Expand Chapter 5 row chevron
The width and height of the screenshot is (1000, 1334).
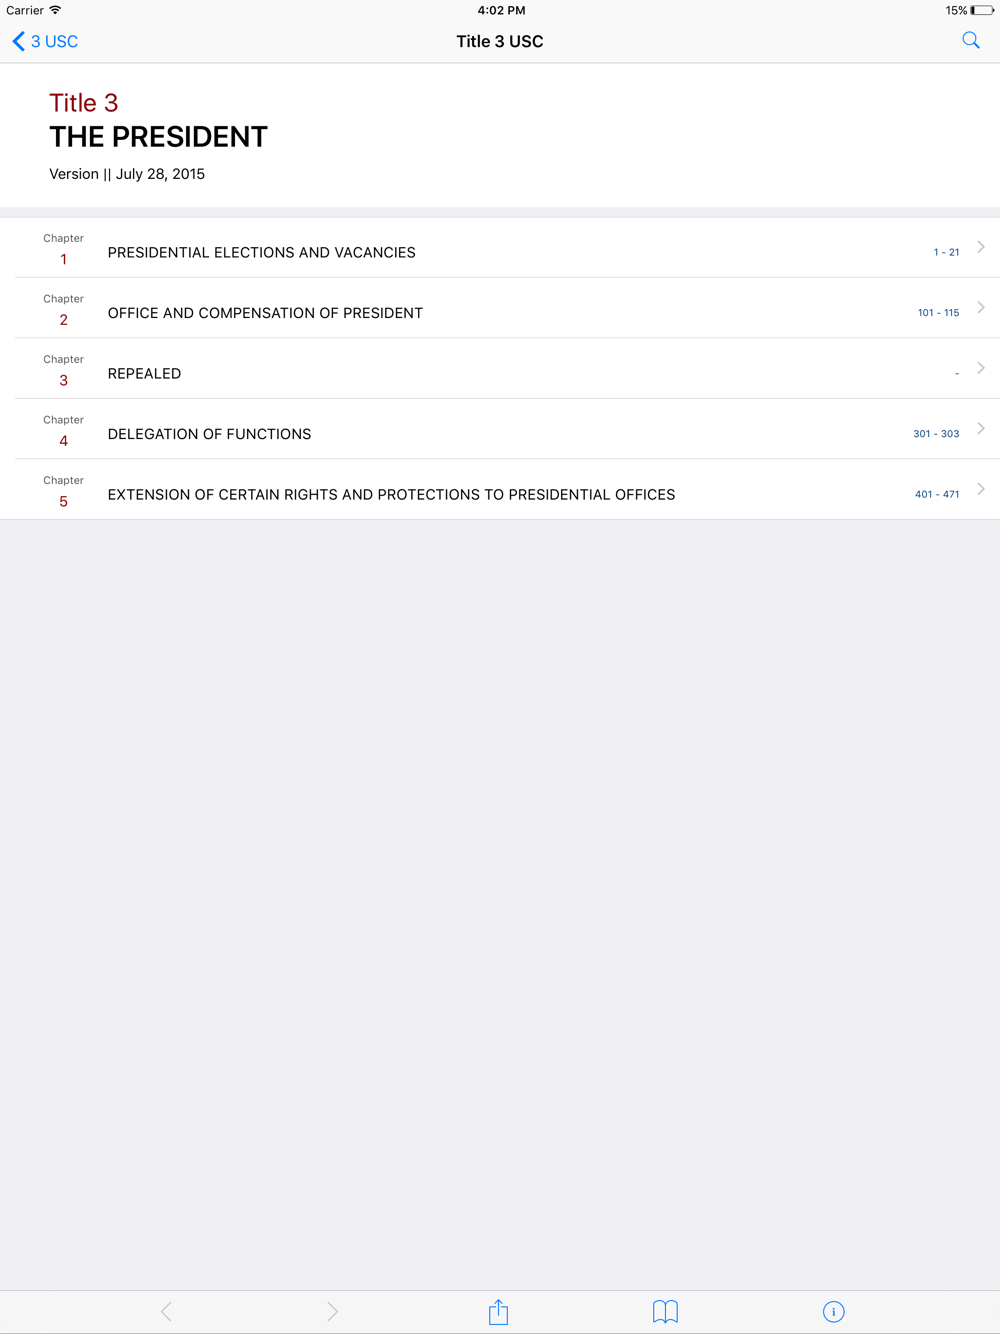(981, 489)
